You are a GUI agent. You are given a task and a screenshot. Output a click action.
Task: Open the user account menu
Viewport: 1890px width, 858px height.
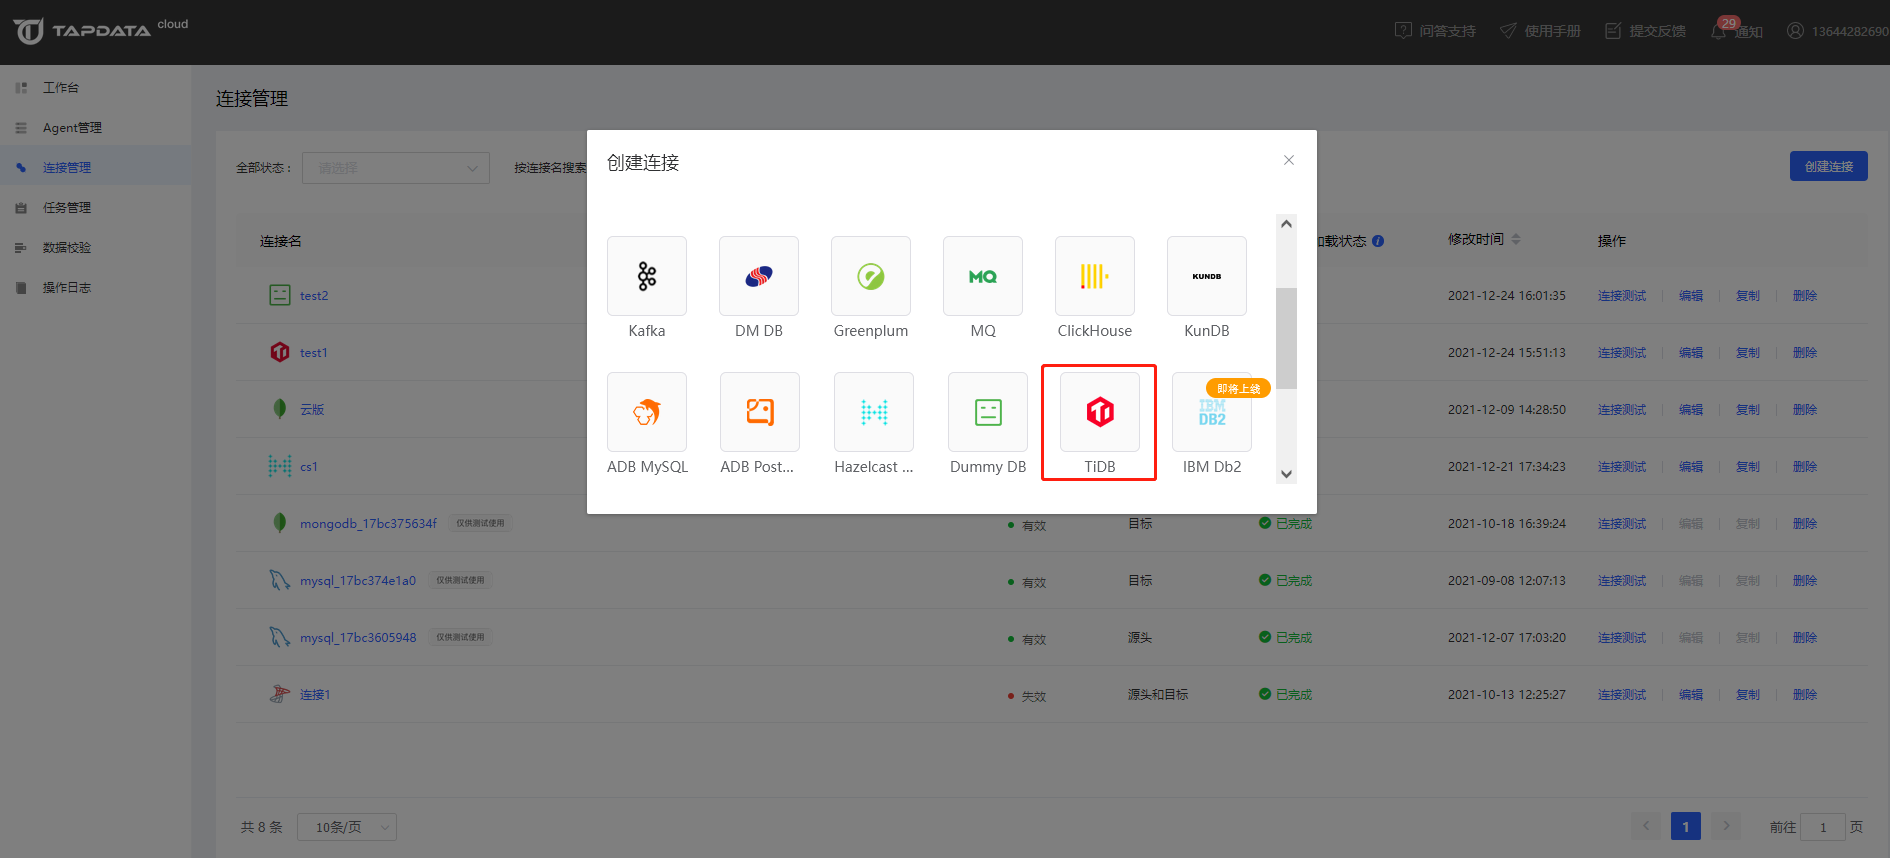pos(1838,31)
